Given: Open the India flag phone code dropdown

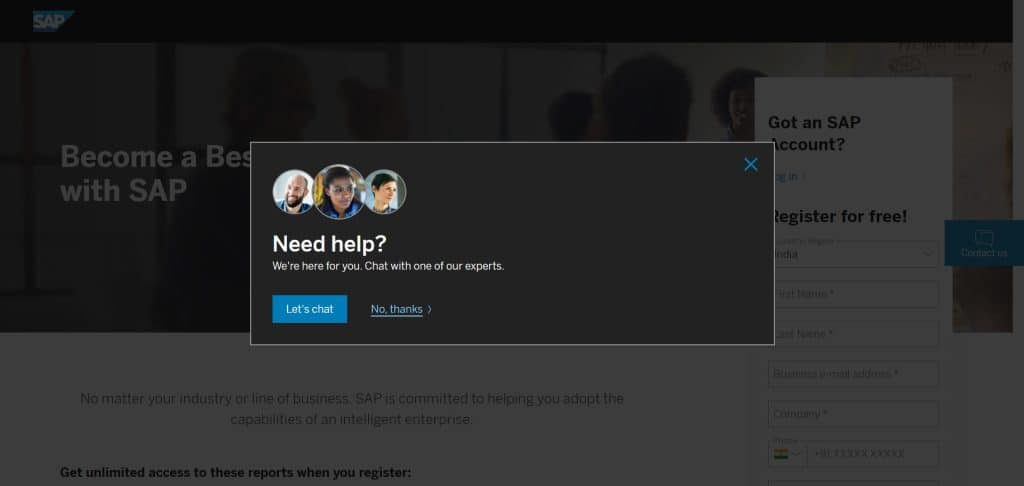Looking at the screenshot, I should (788, 454).
